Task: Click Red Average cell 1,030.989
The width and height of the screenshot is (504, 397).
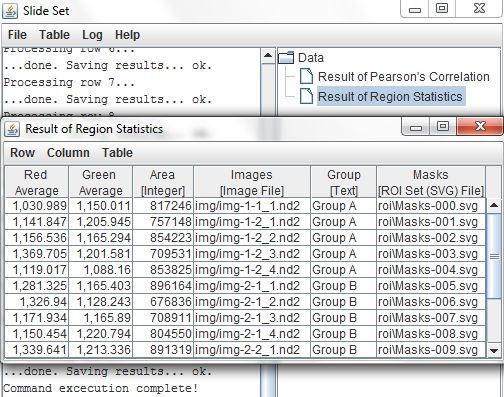Action: [37, 206]
